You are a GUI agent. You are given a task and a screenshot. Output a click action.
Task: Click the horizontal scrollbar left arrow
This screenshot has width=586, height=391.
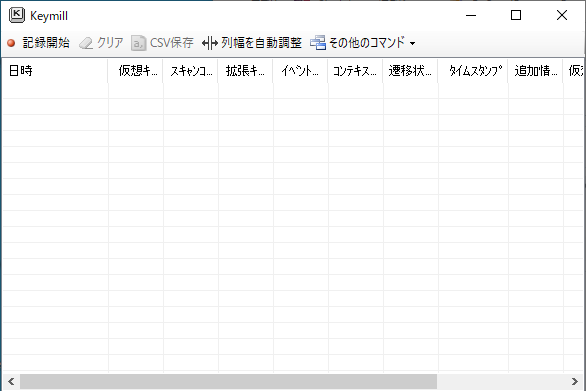point(11,382)
